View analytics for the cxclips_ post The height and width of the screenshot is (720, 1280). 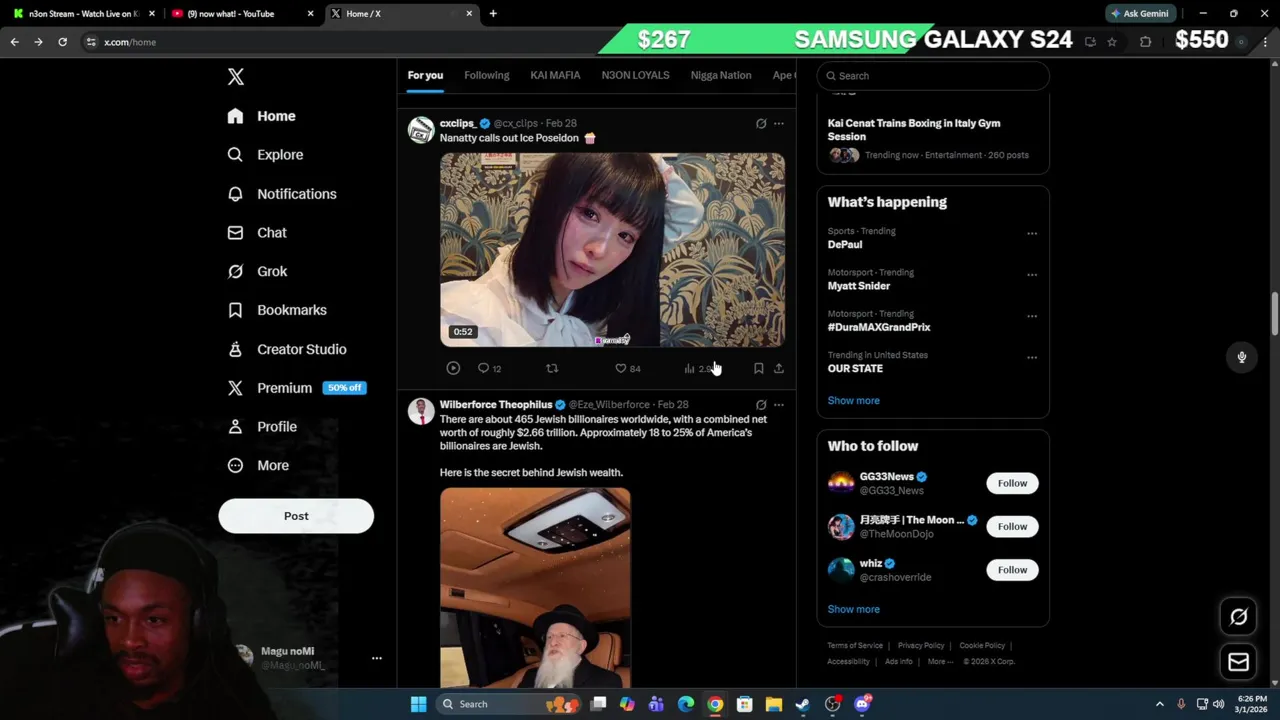[699, 369]
